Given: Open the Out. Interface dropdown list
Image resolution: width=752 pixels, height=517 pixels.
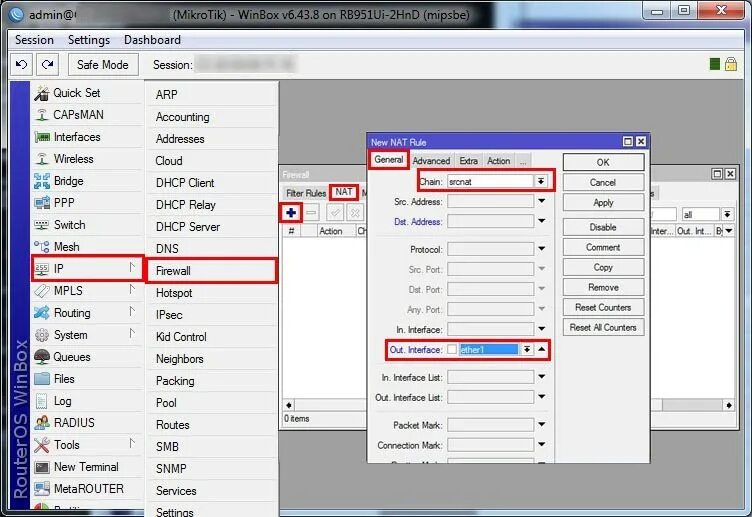Looking at the screenshot, I should [x=527, y=350].
